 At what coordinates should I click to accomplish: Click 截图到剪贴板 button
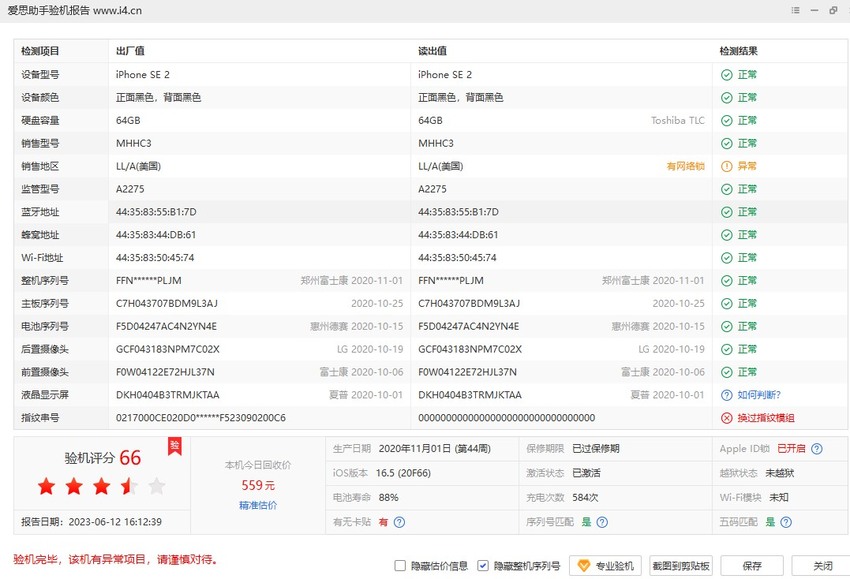[681, 565]
